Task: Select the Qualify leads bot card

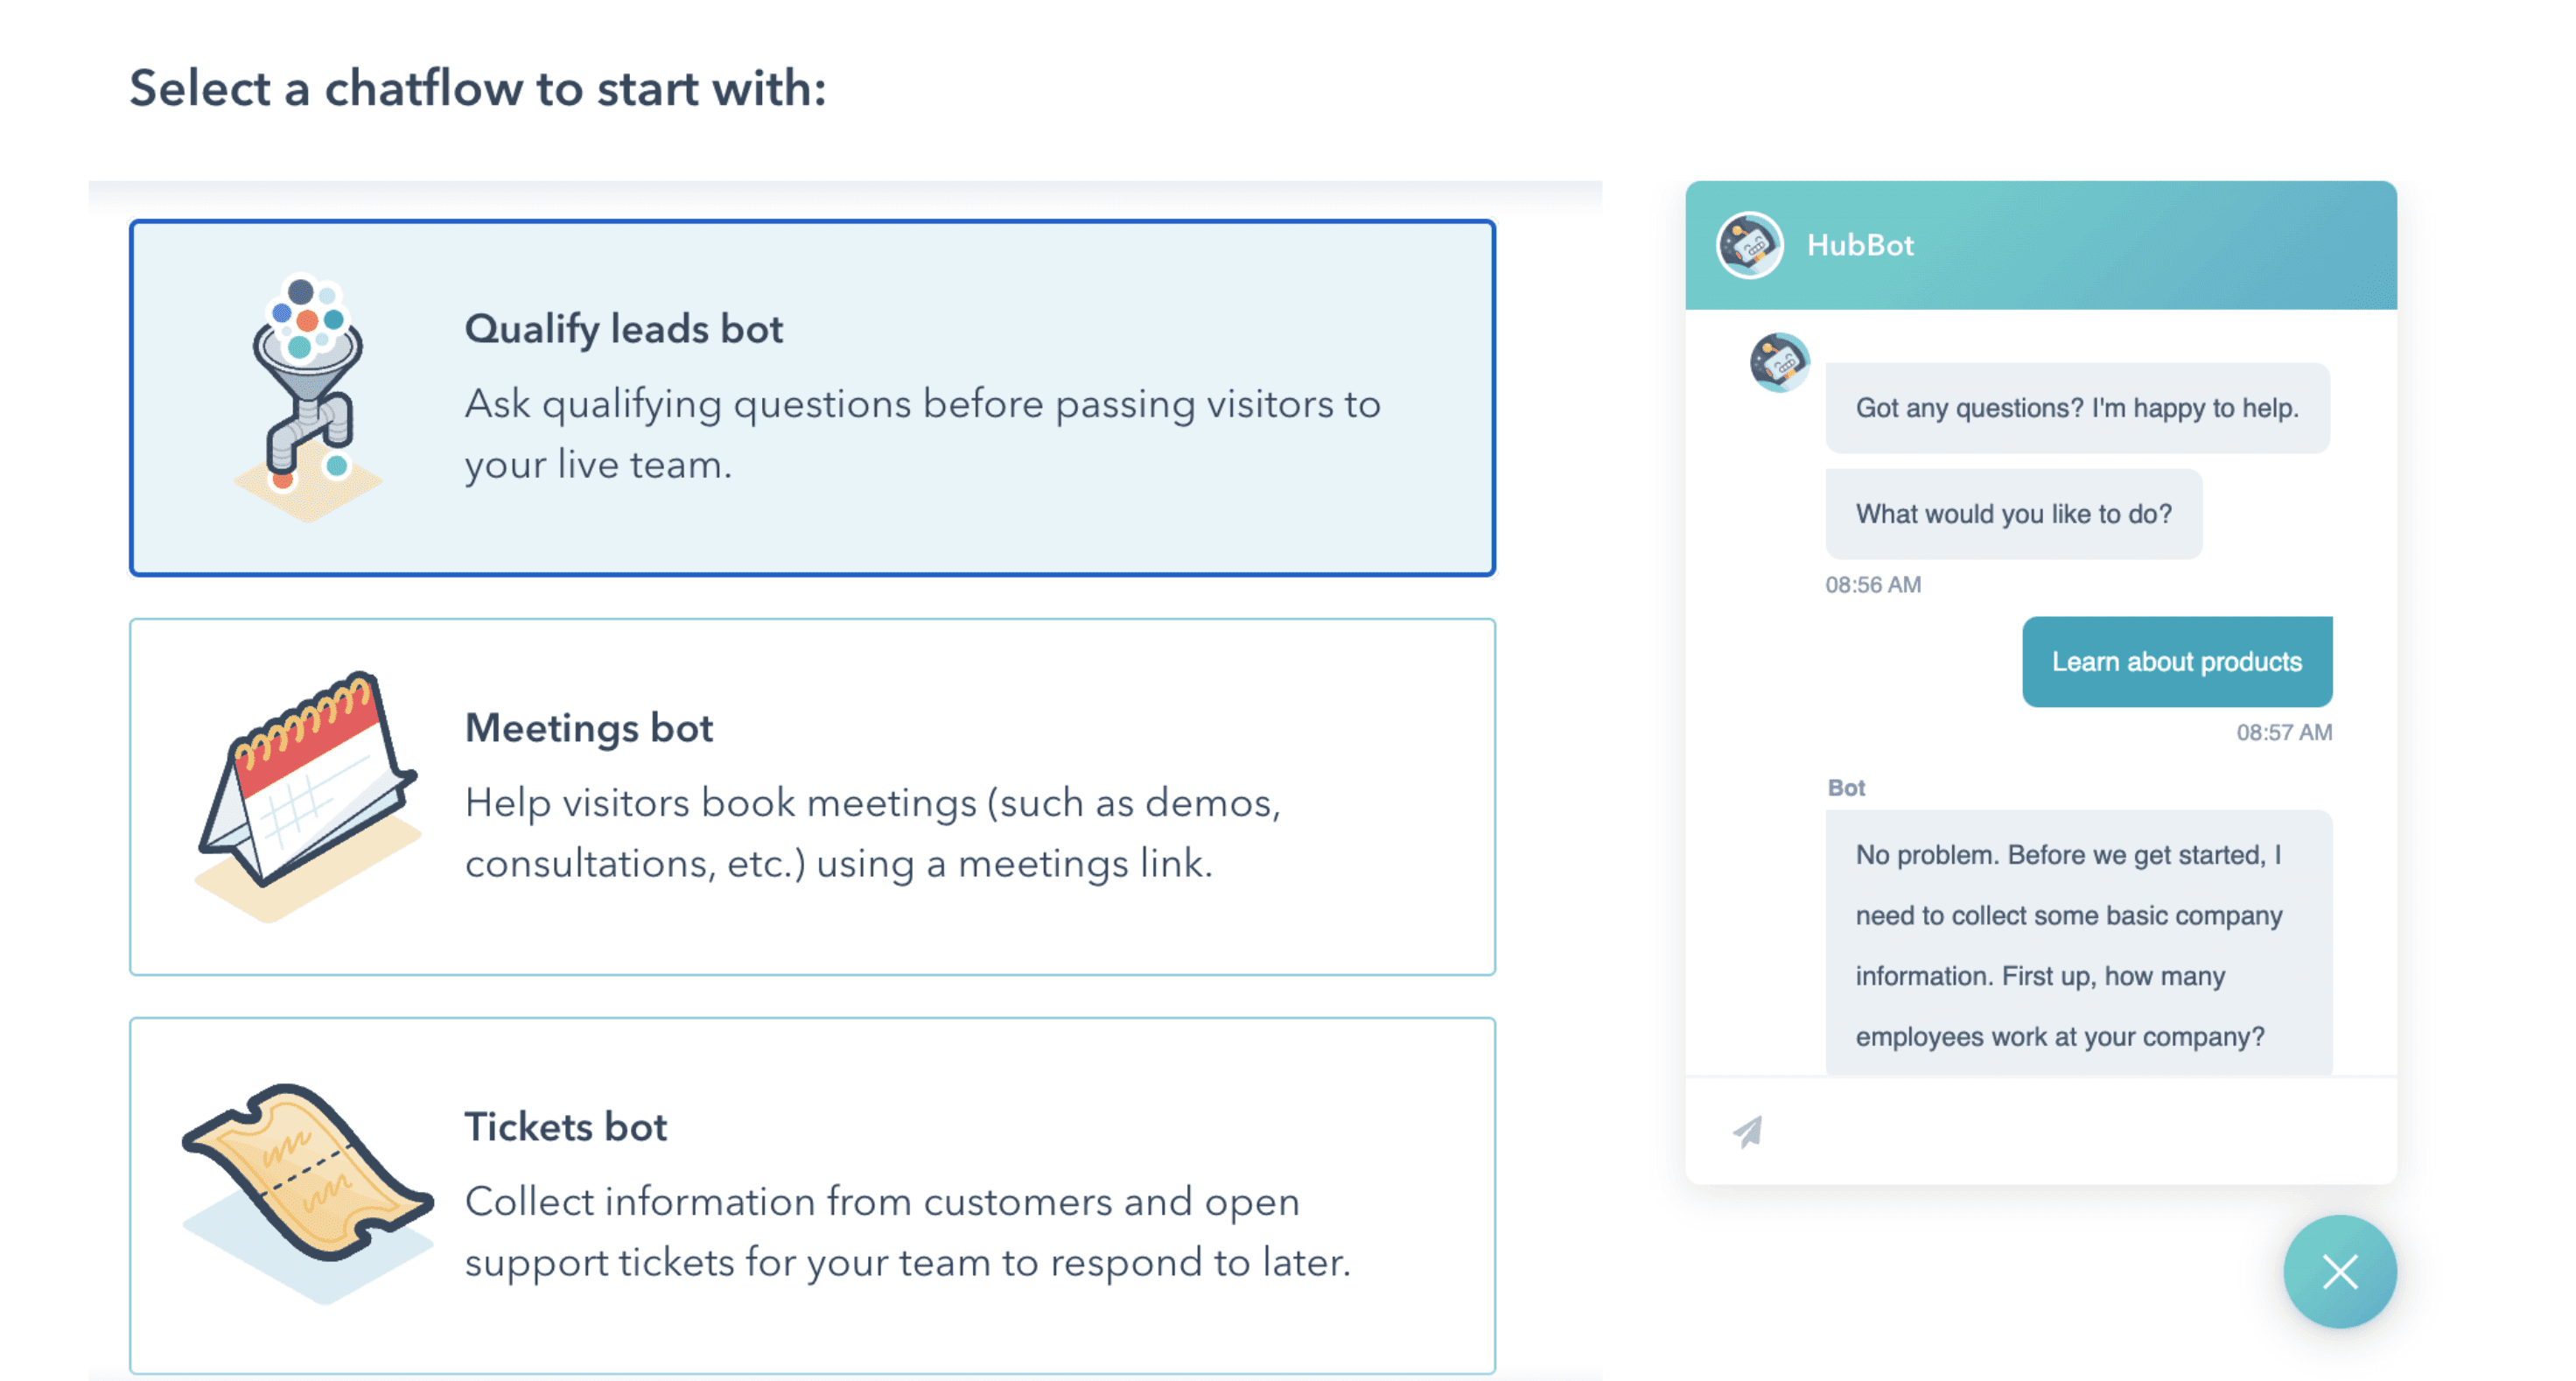Action: click(812, 398)
